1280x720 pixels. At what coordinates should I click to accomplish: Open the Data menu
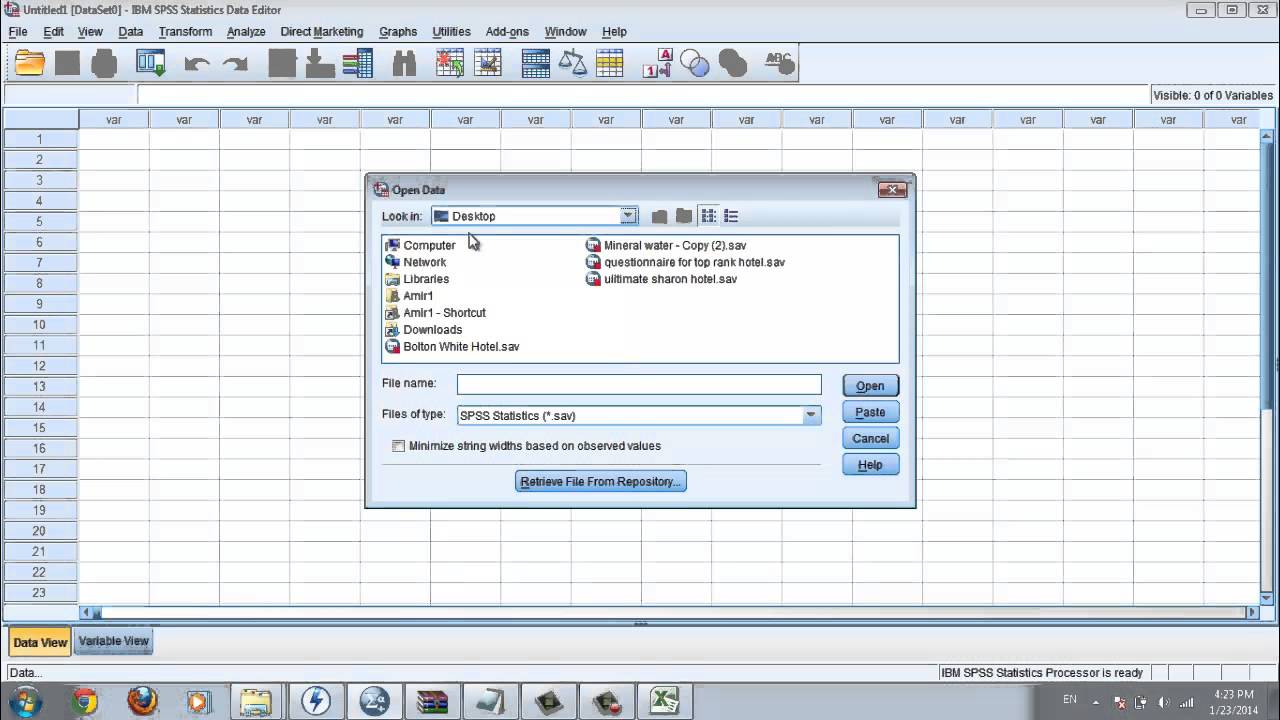(x=131, y=32)
